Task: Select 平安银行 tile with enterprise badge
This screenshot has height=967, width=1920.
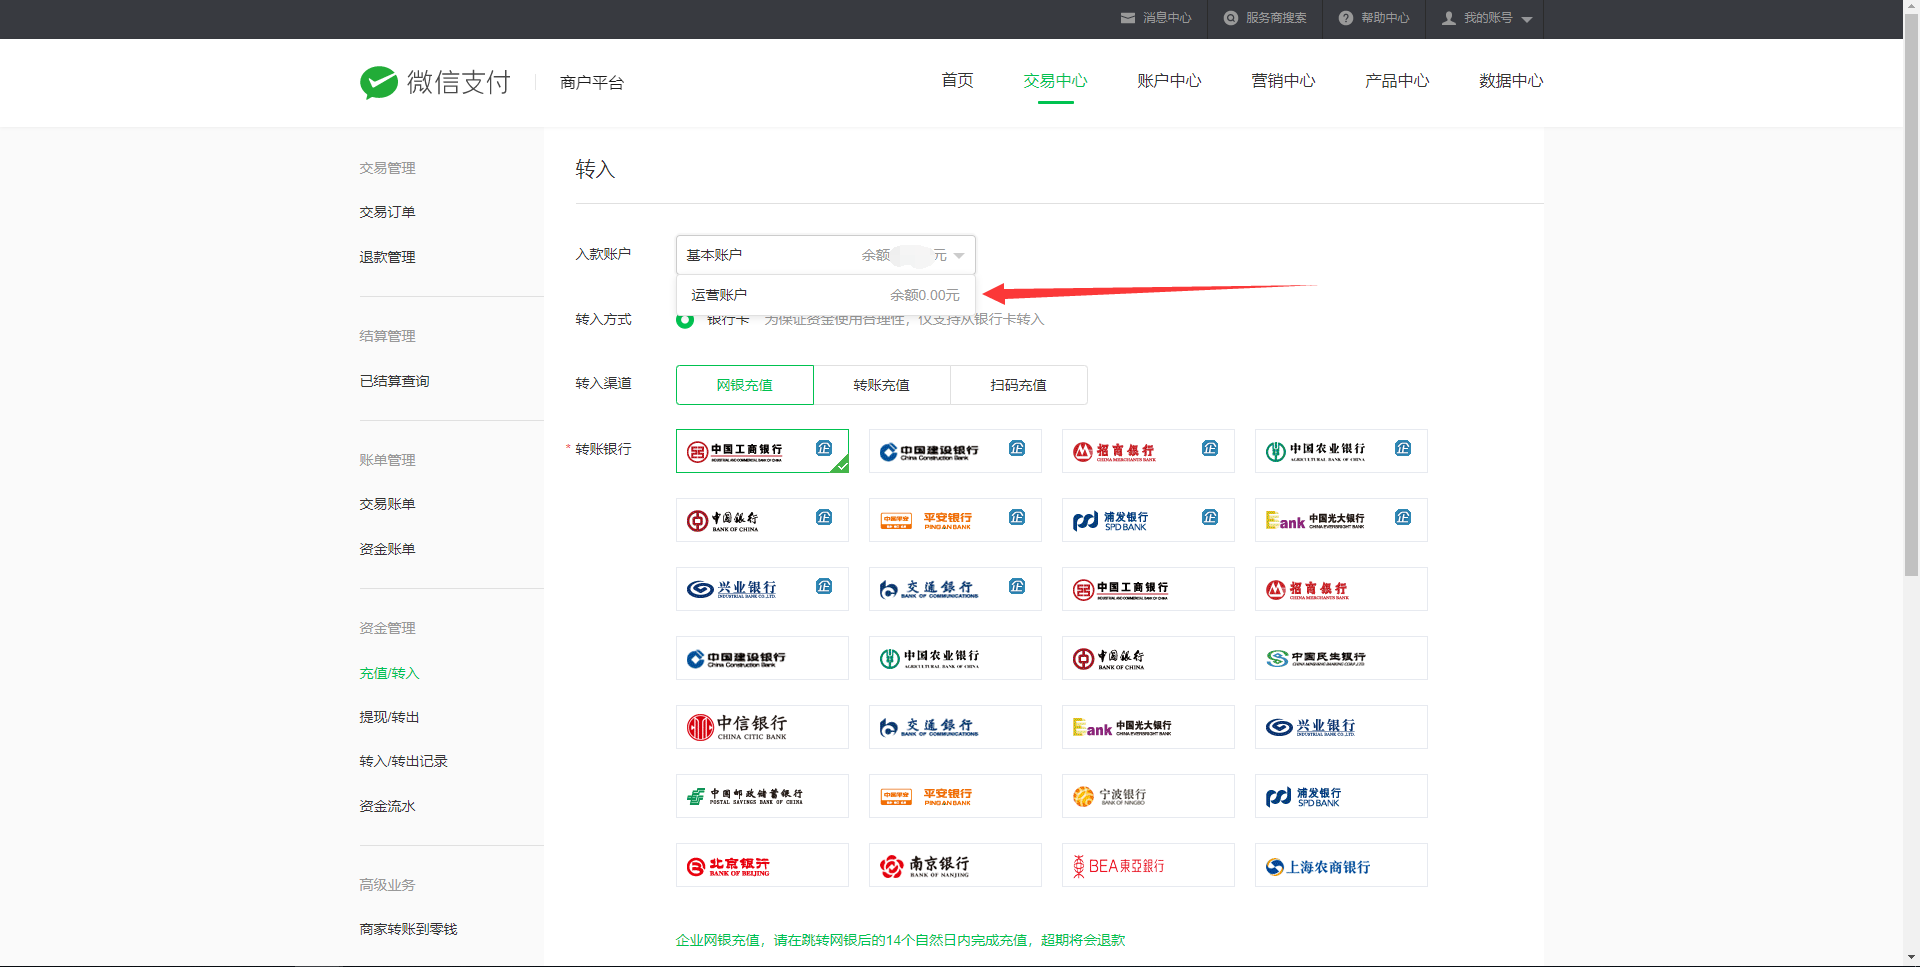Action: tap(955, 520)
